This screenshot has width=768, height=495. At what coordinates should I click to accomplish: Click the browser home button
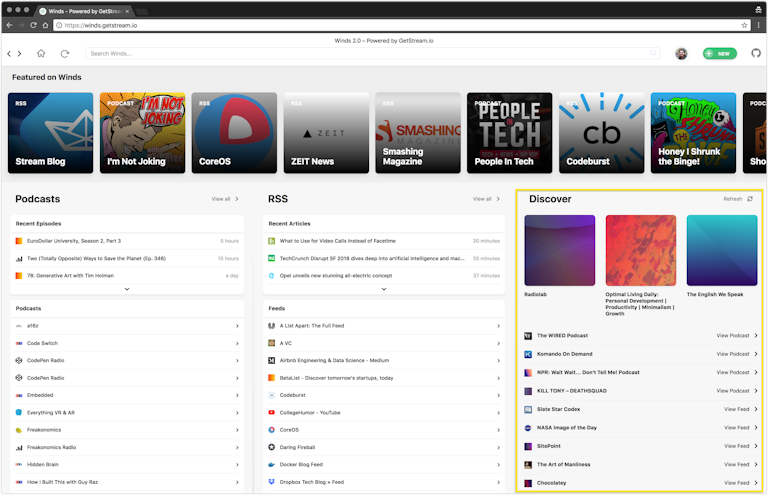tap(45, 25)
